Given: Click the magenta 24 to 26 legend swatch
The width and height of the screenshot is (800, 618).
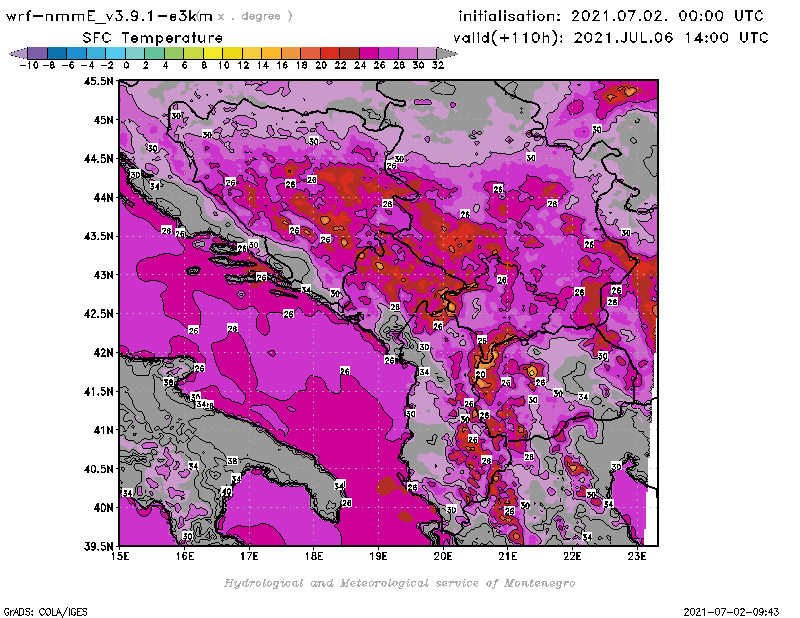Looking at the screenshot, I should coord(369,52).
